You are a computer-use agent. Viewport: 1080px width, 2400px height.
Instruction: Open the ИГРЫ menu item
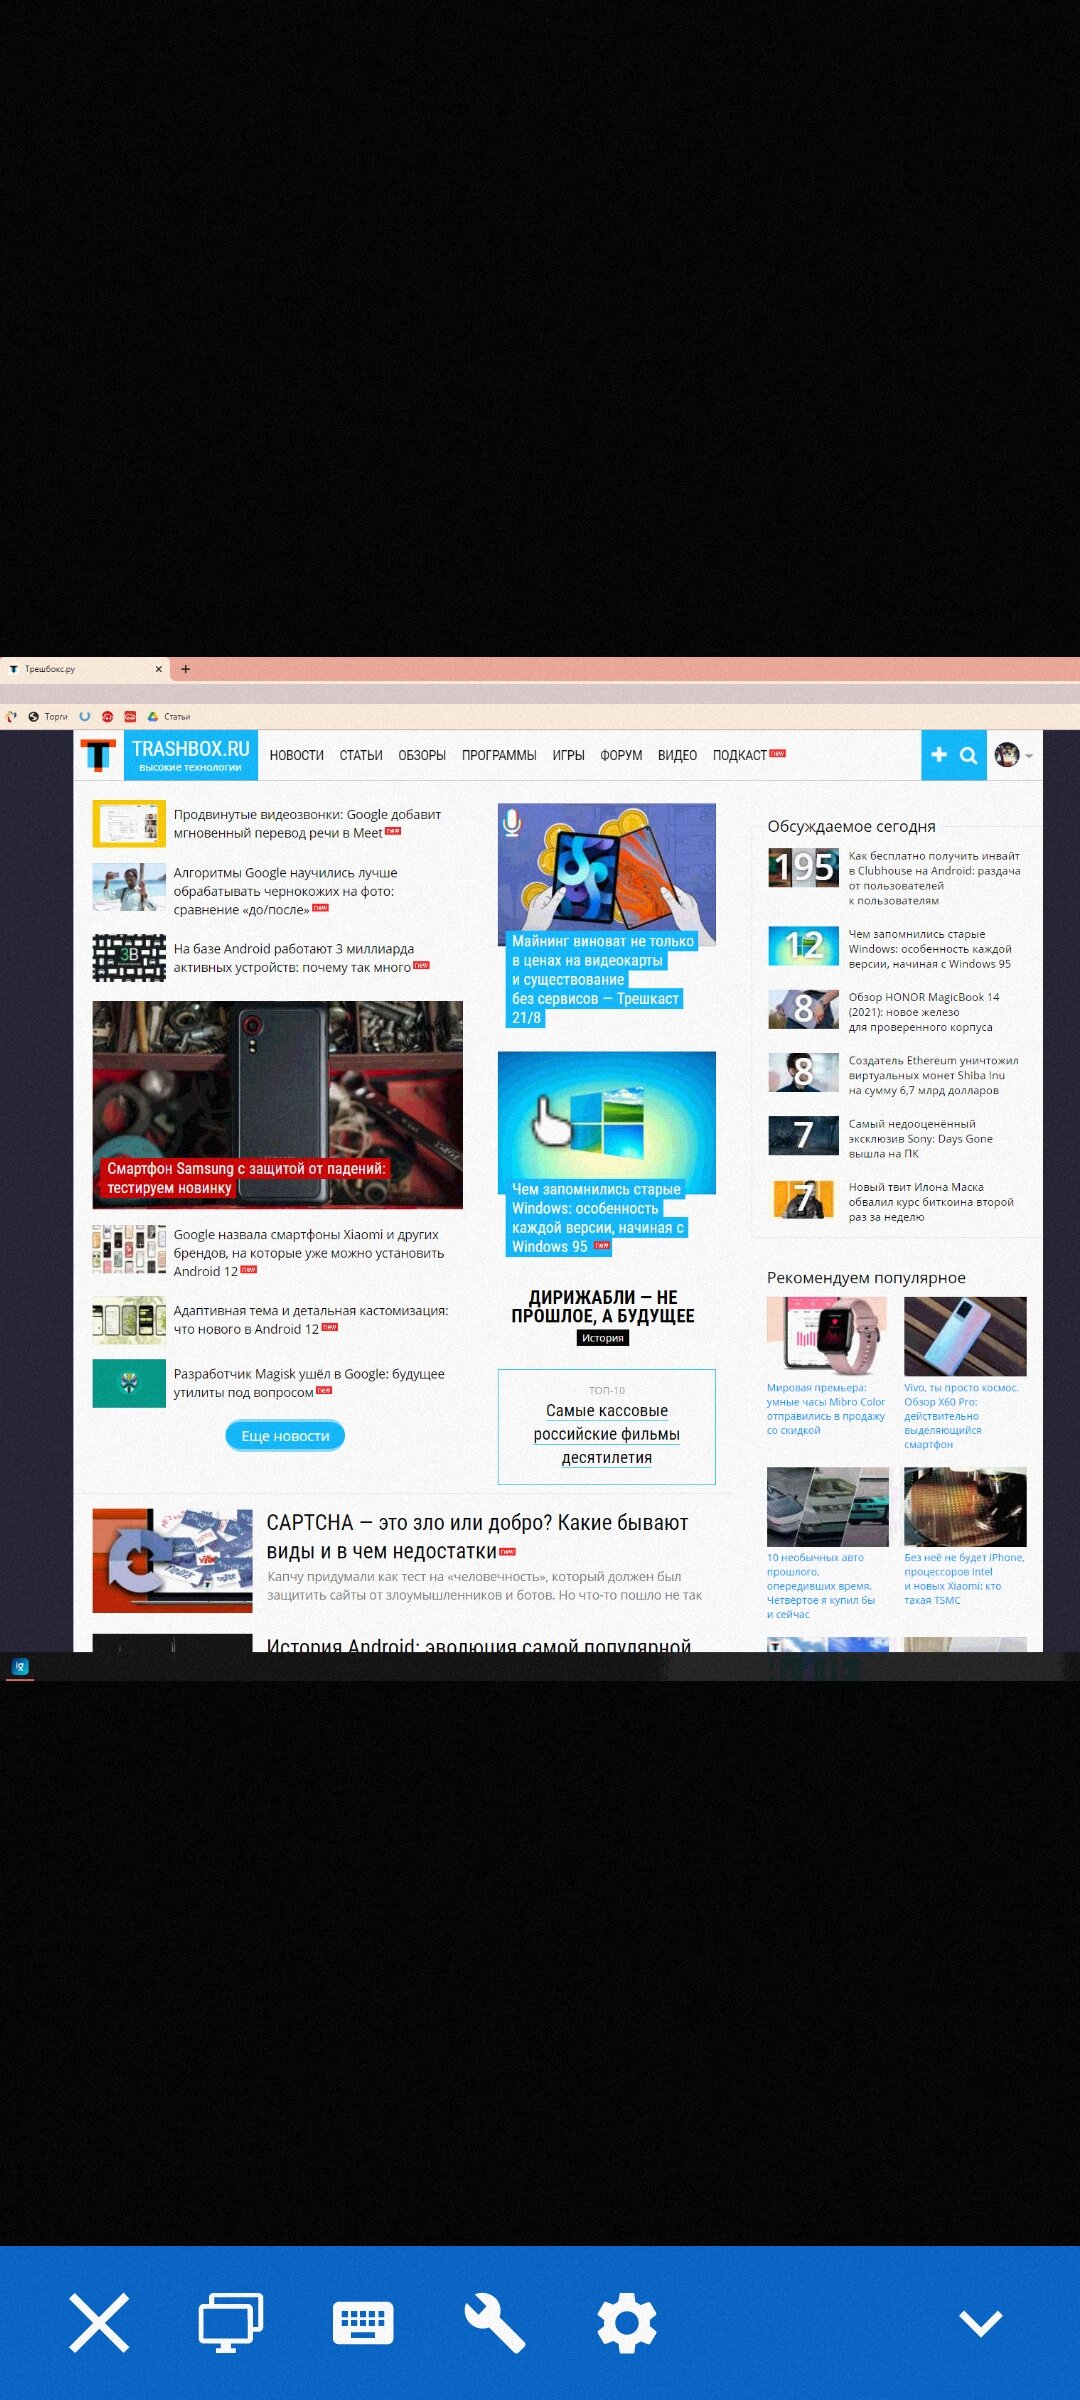(568, 755)
